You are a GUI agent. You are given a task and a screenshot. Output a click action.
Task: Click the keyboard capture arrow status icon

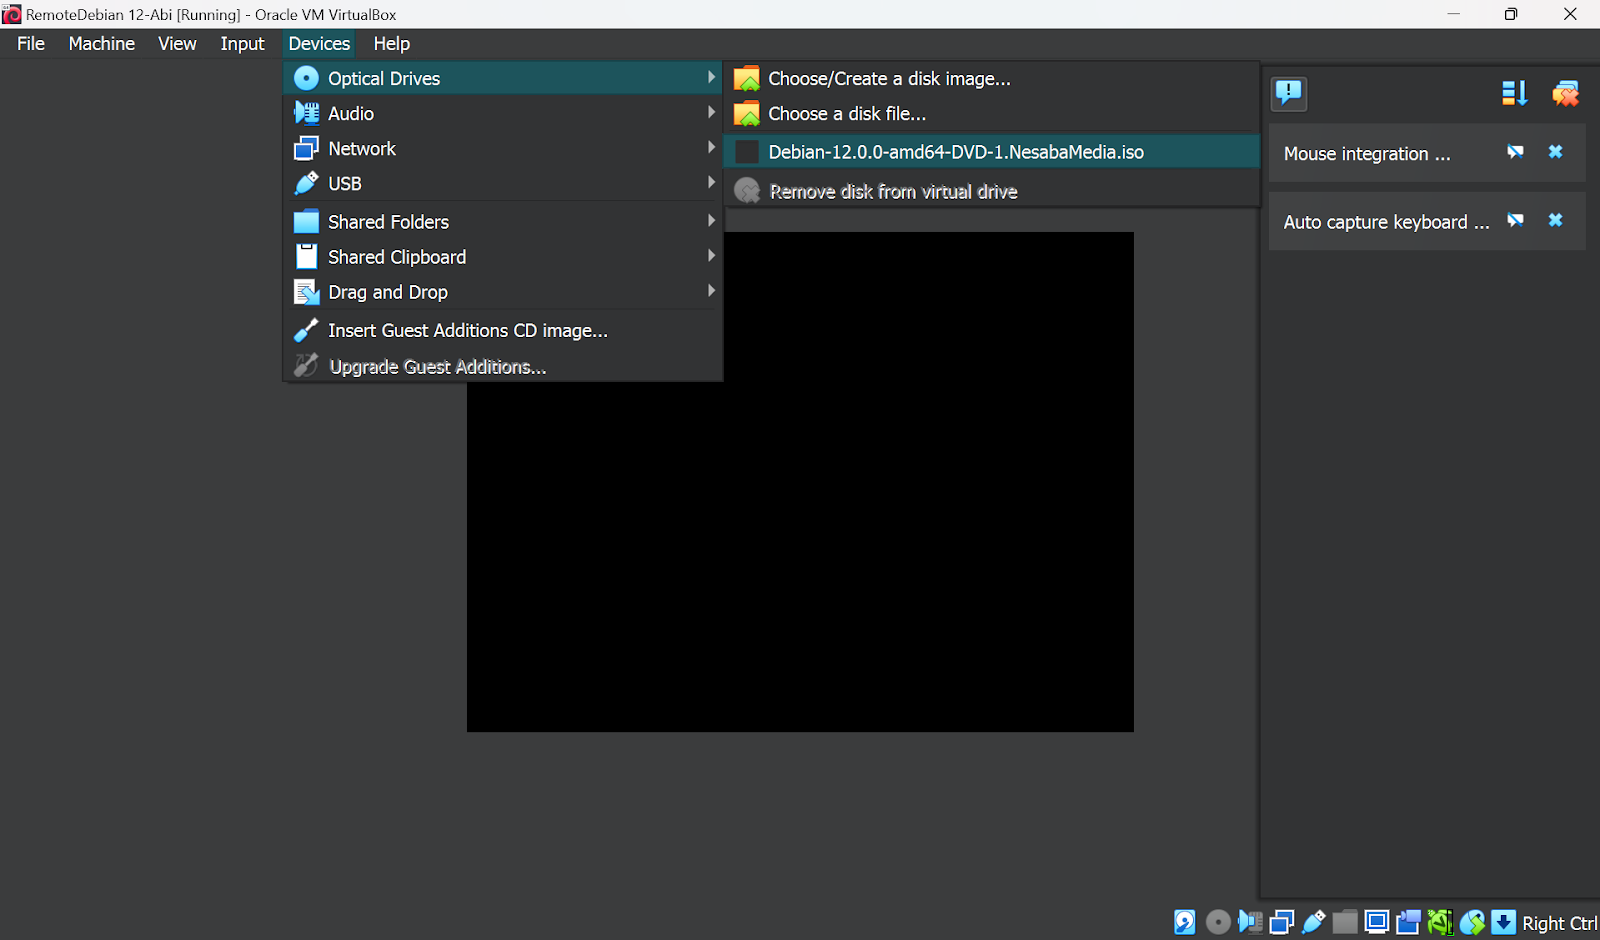(1504, 922)
